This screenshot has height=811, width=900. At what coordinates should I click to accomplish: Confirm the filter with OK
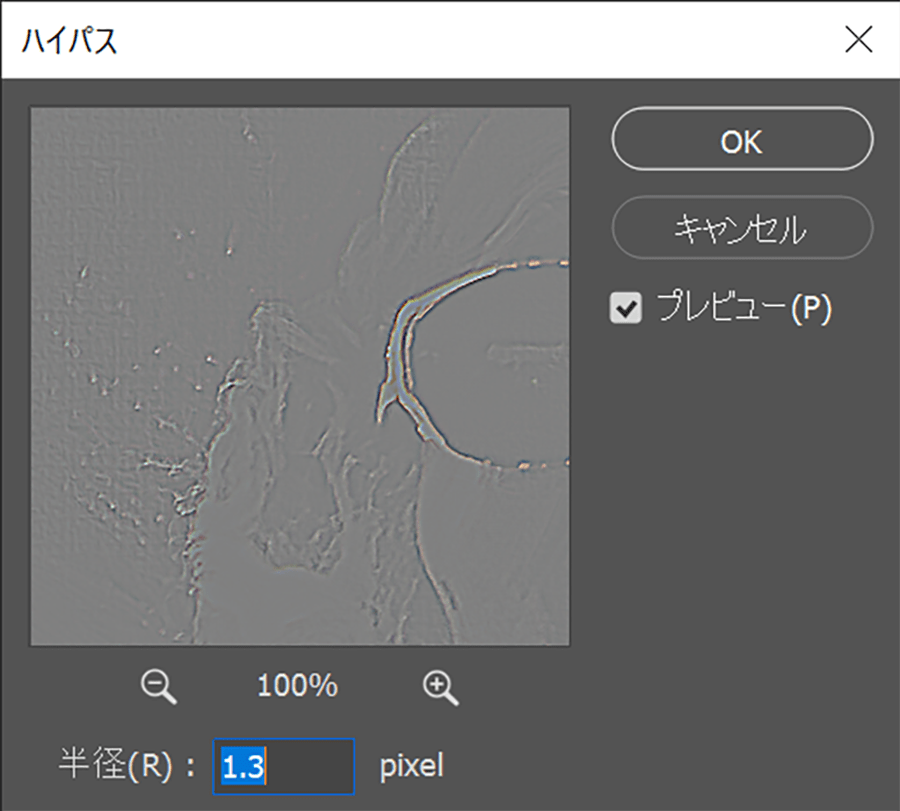742,139
